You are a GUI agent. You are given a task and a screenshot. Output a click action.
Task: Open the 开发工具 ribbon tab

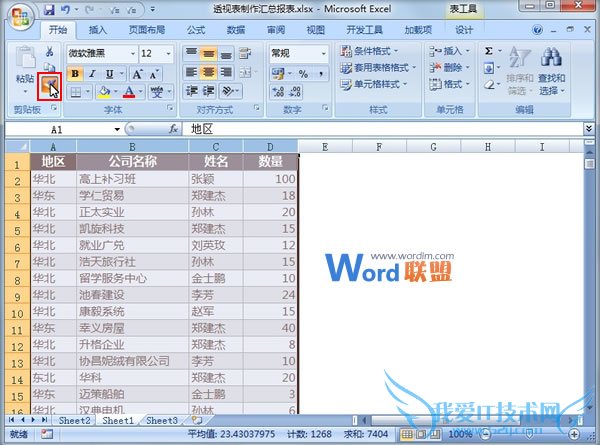(x=364, y=30)
